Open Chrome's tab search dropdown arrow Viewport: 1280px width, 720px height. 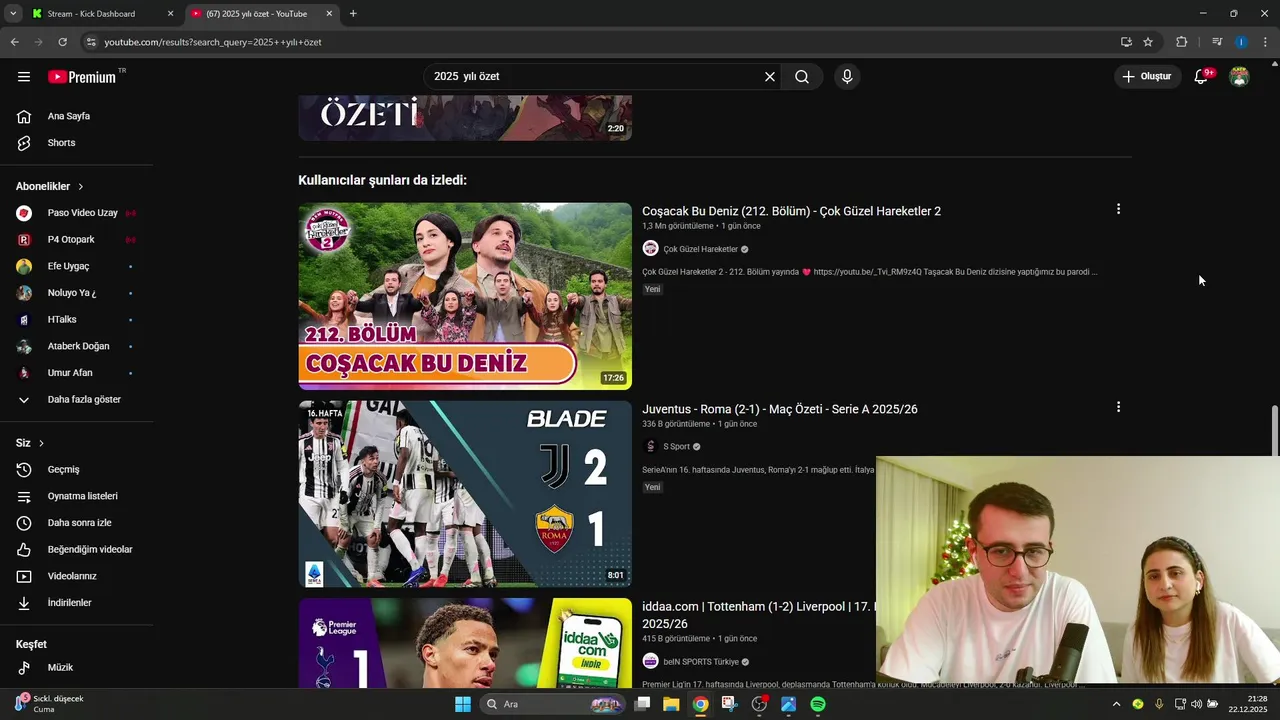coord(13,13)
